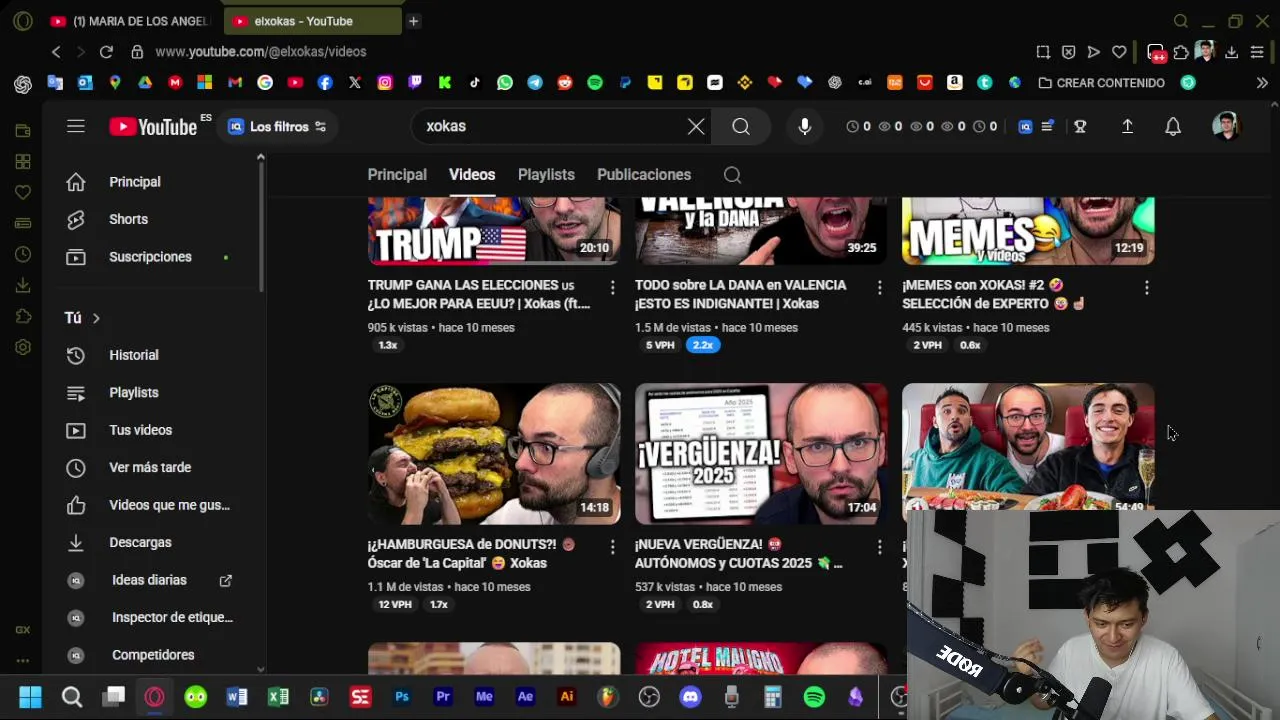
Task: Reload the page with refresh button
Action: pos(106,52)
